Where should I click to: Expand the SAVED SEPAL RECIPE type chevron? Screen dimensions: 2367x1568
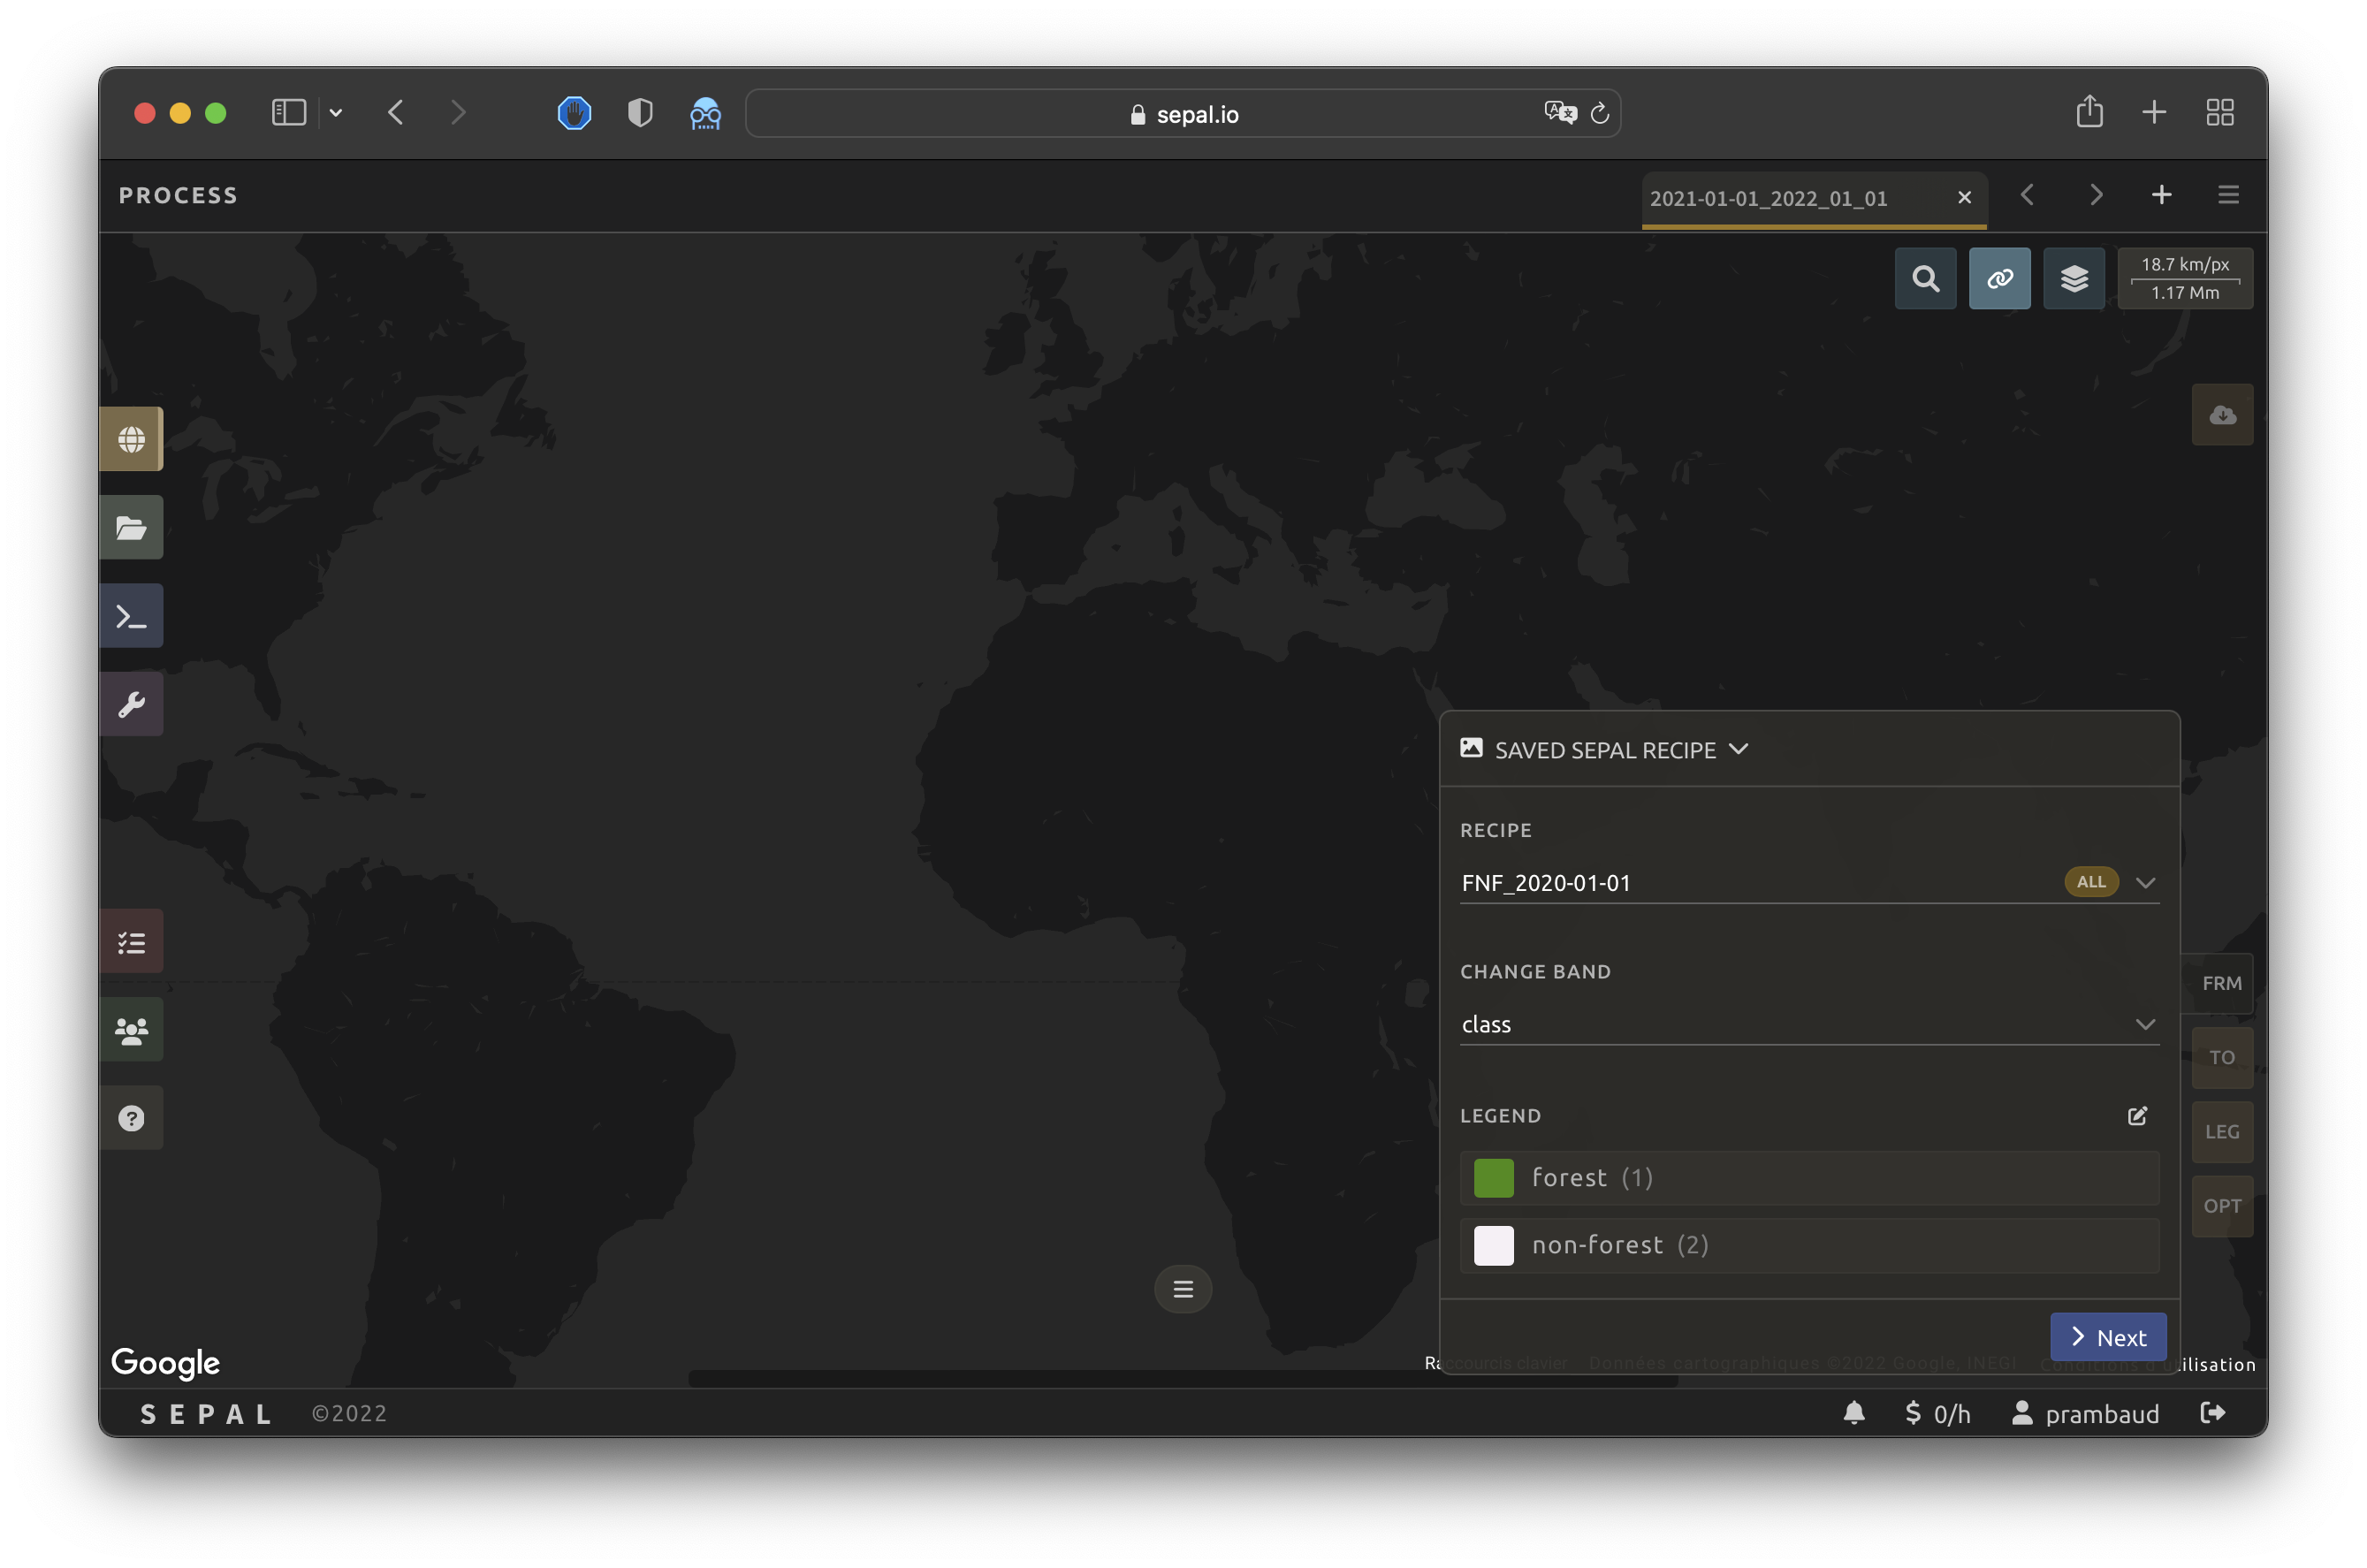click(1739, 749)
